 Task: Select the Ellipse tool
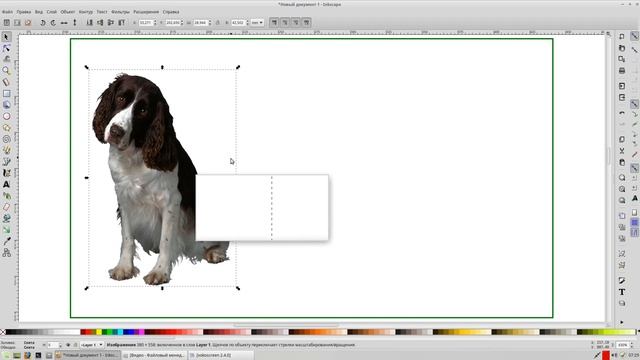pos(7,116)
